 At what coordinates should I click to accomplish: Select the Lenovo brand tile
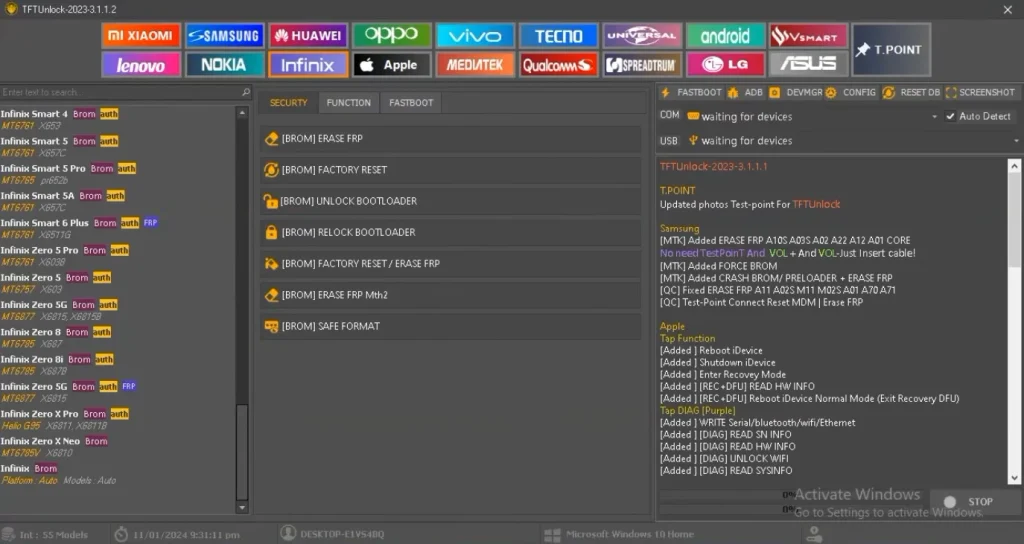(140, 65)
